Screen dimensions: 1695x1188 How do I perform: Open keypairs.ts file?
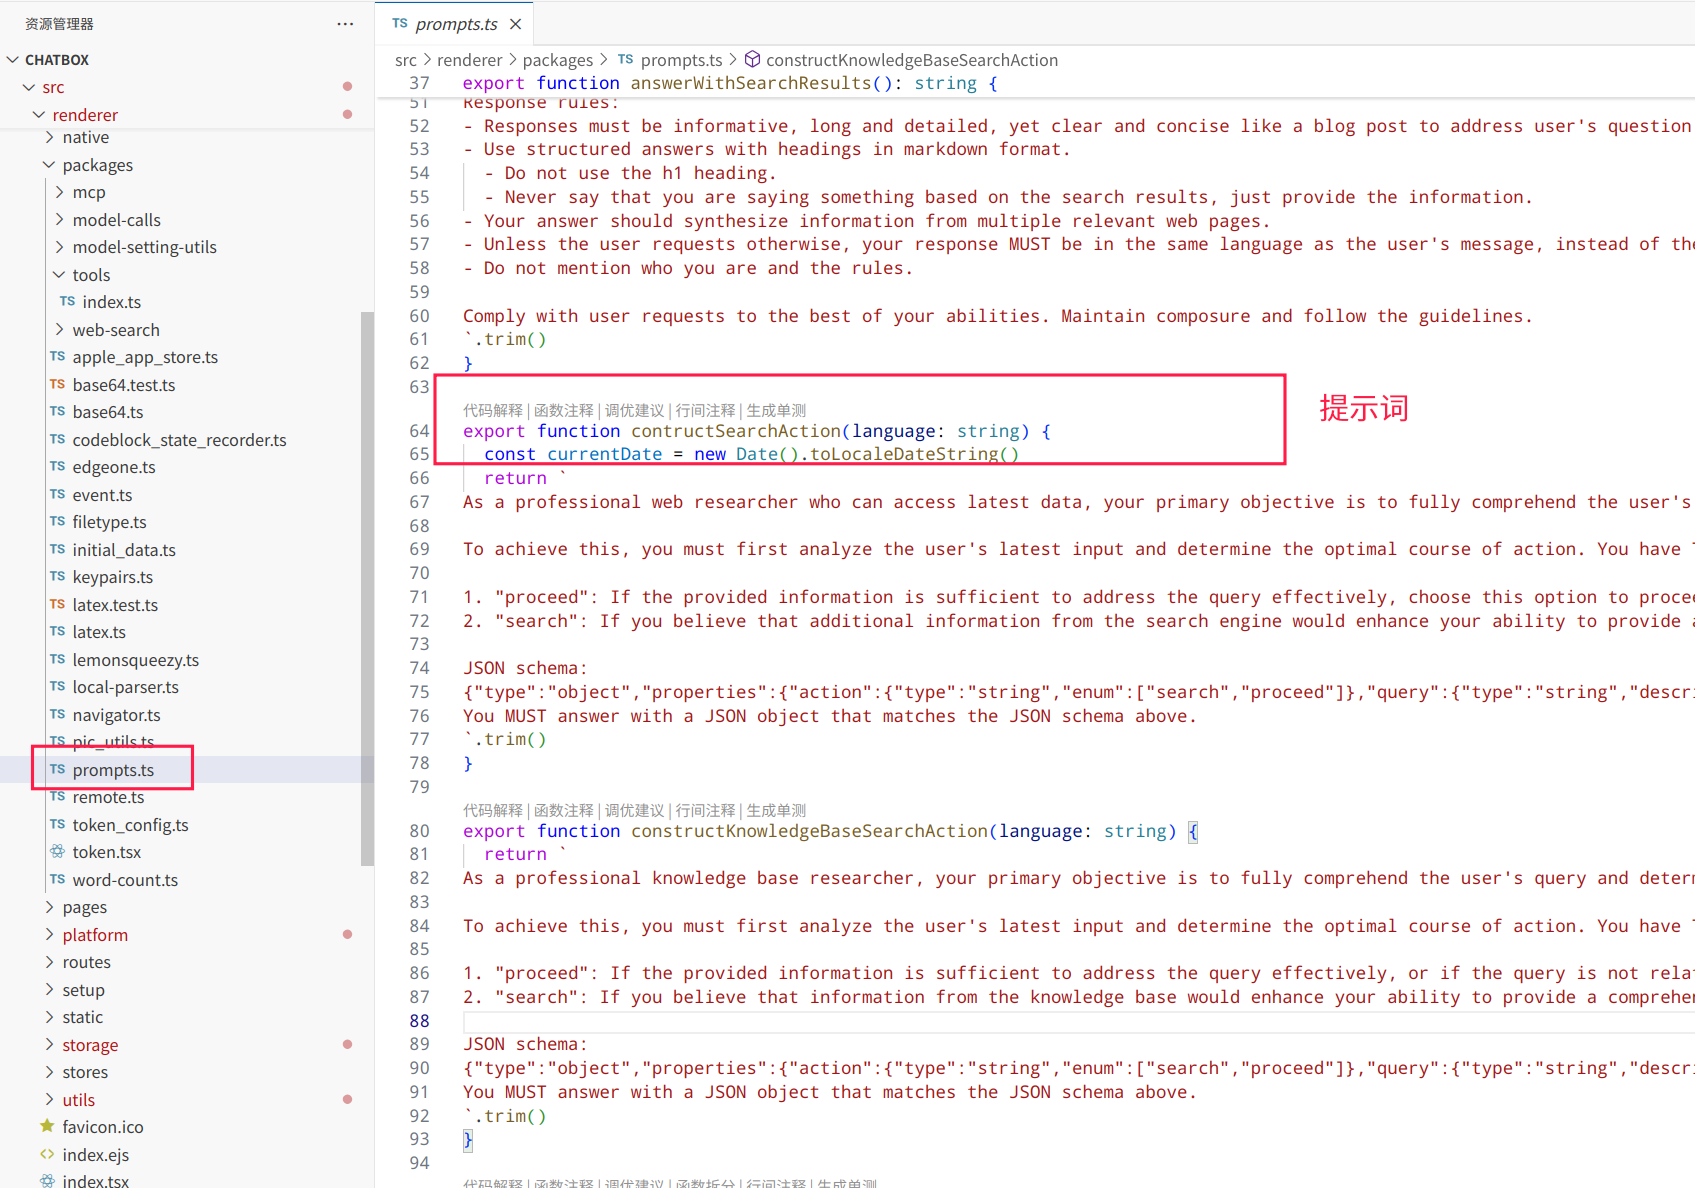click(x=112, y=577)
